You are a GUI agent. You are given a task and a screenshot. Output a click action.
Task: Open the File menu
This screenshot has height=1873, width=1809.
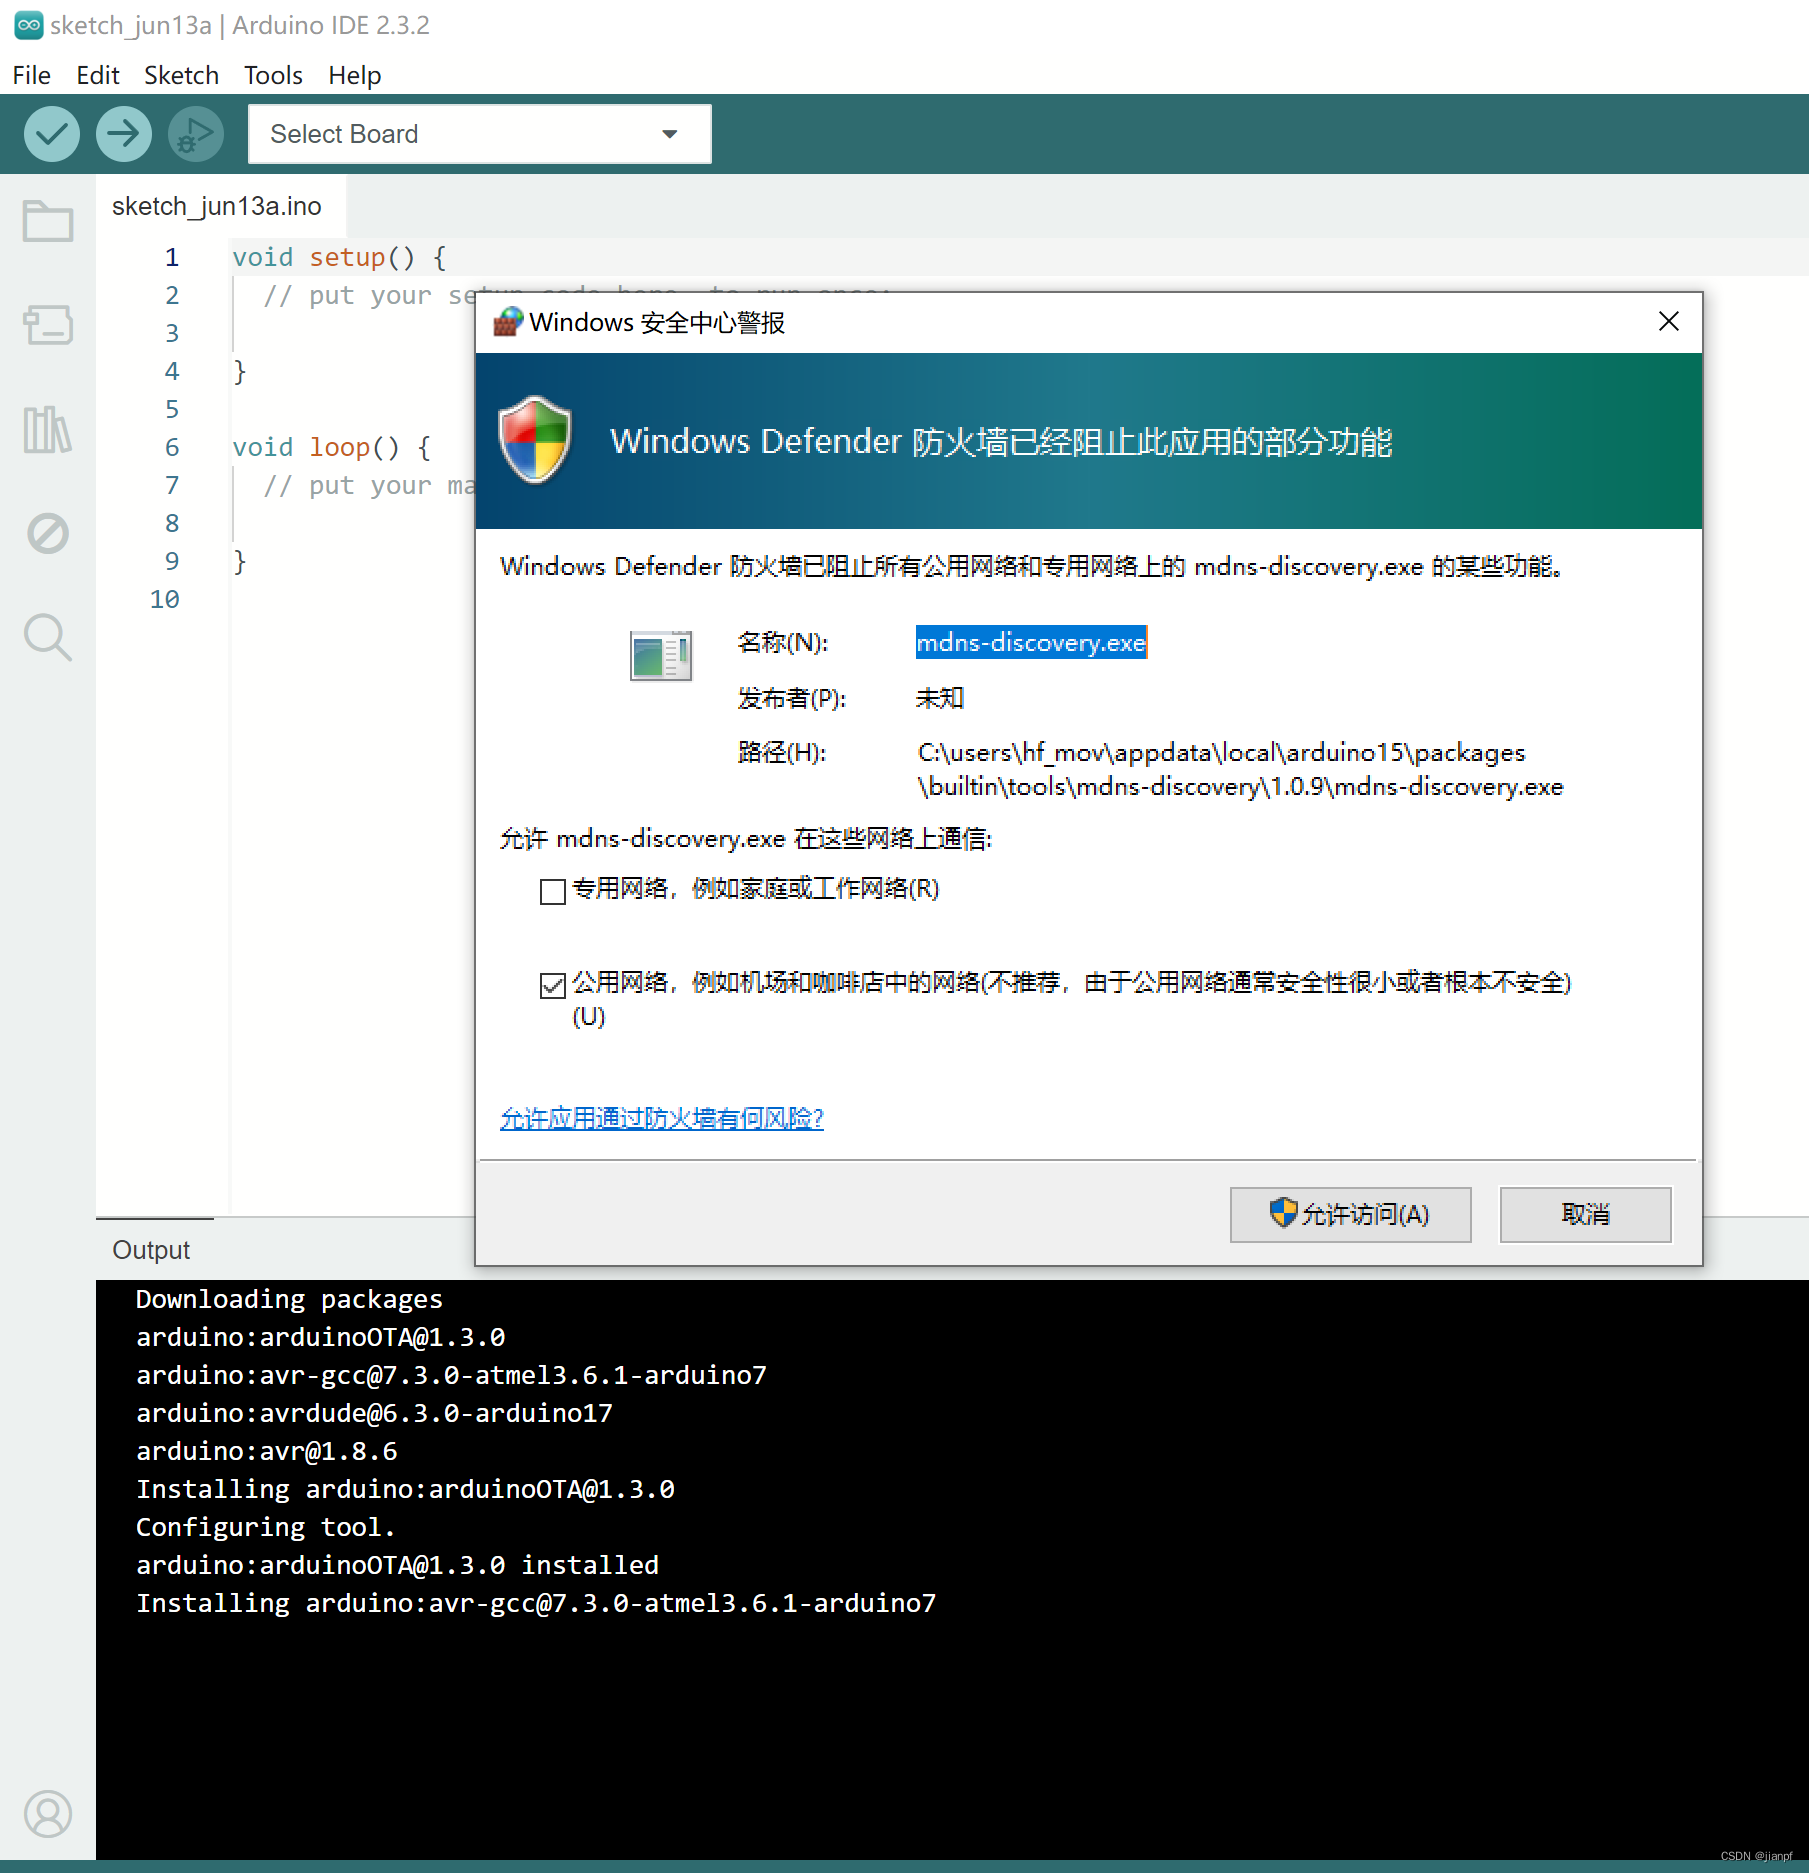tap(32, 75)
